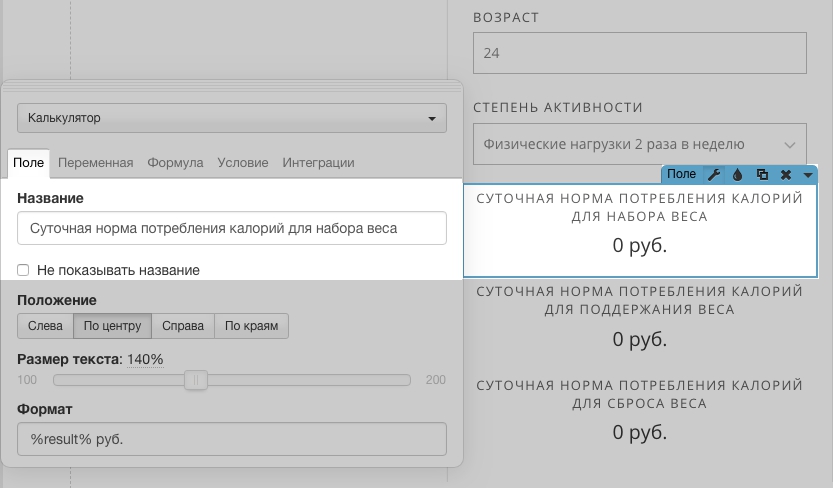The width and height of the screenshot is (833, 488).
Task: Click the Размер текста label
Action: pyautogui.click(x=69, y=359)
